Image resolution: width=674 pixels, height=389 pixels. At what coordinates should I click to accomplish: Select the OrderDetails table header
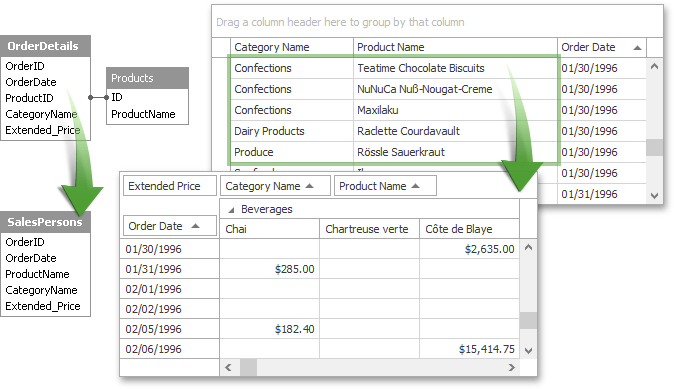point(46,46)
